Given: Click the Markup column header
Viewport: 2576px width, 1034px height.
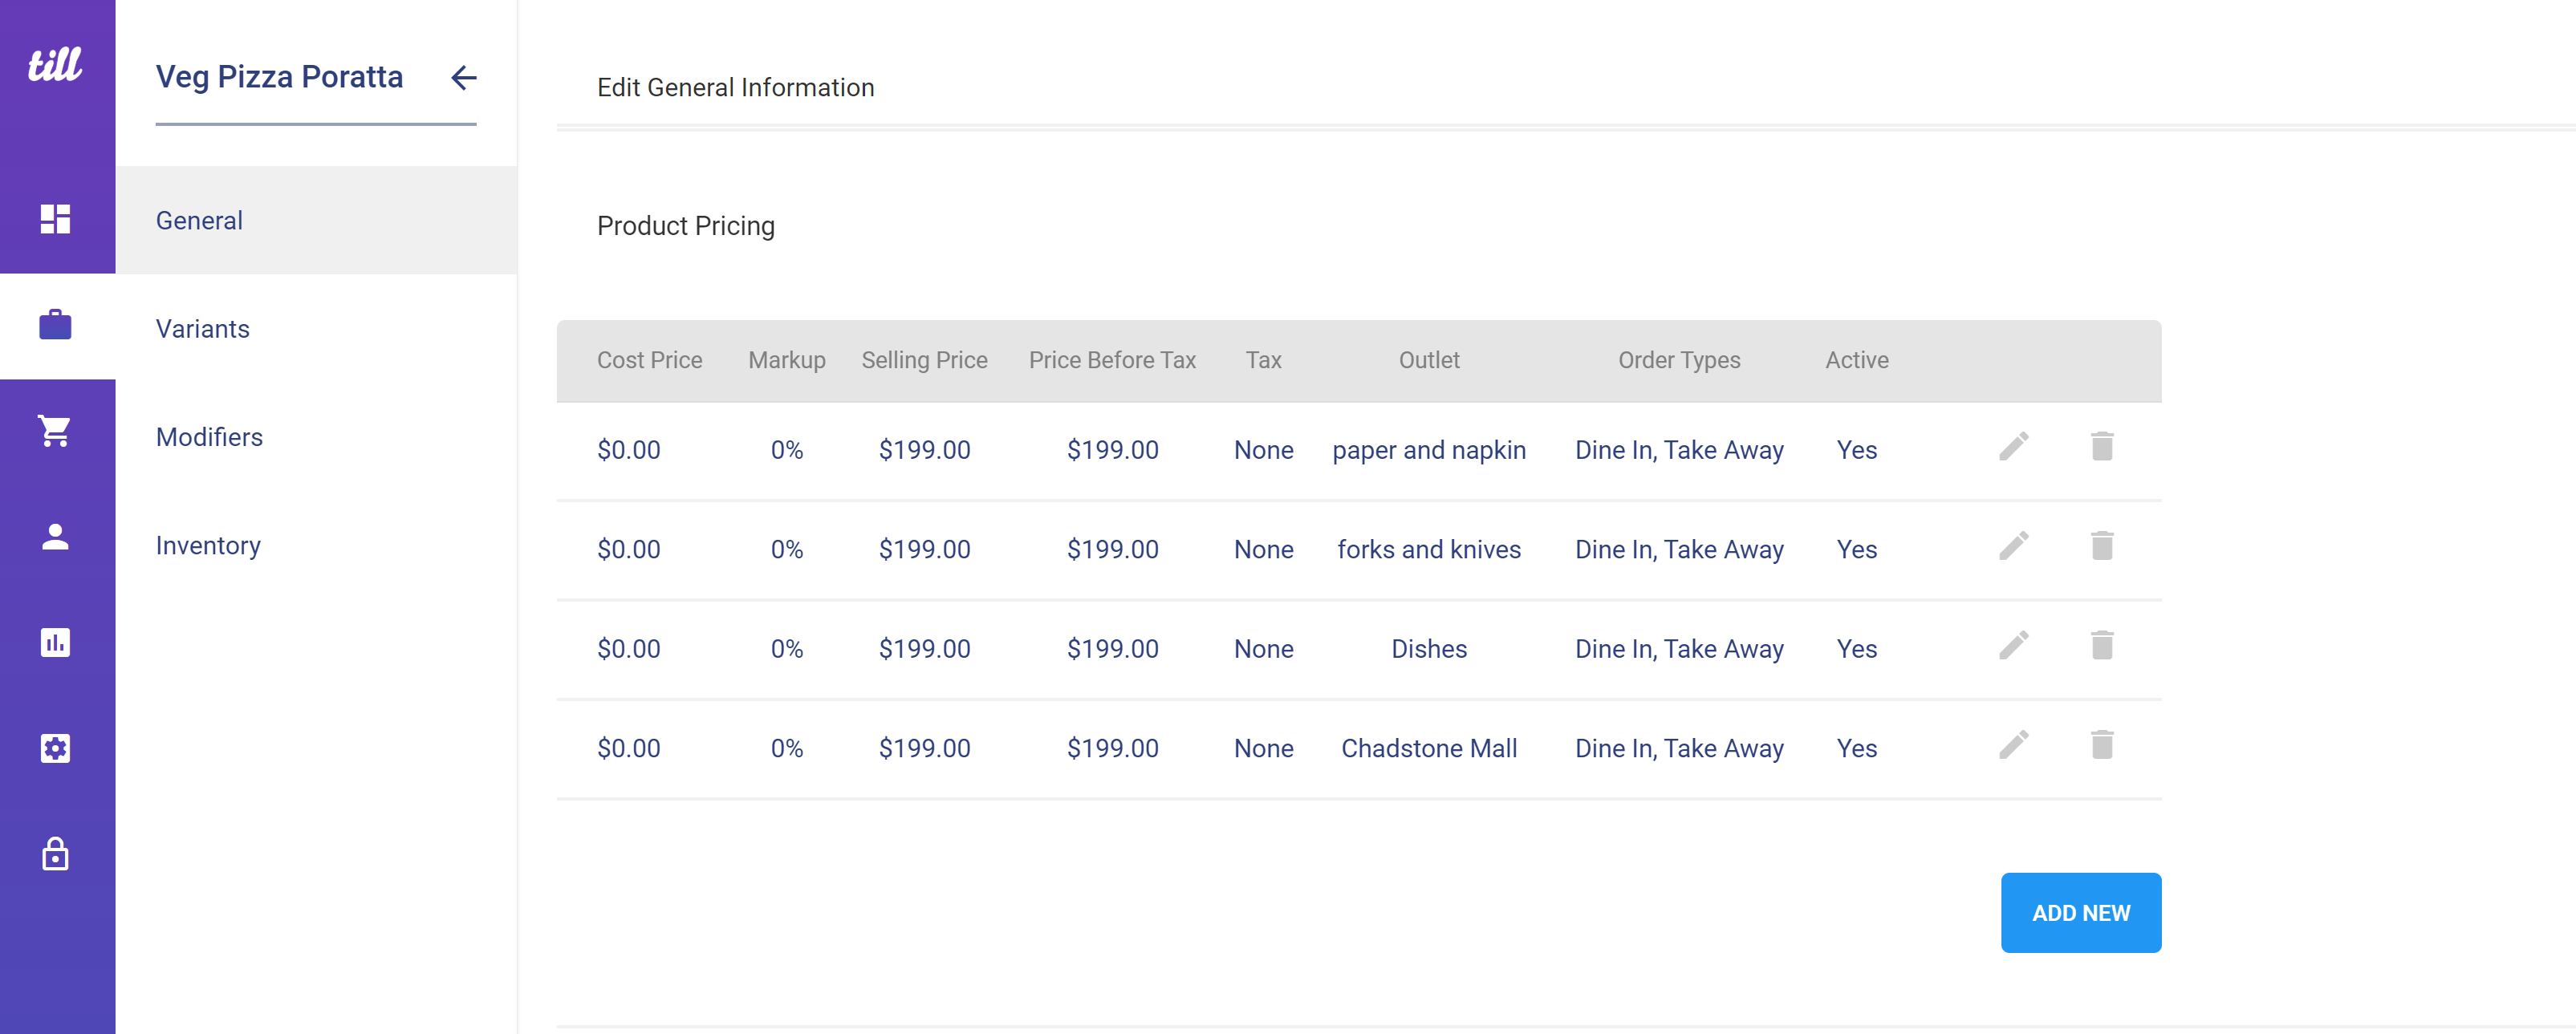Looking at the screenshot, I should coord(787,360).
